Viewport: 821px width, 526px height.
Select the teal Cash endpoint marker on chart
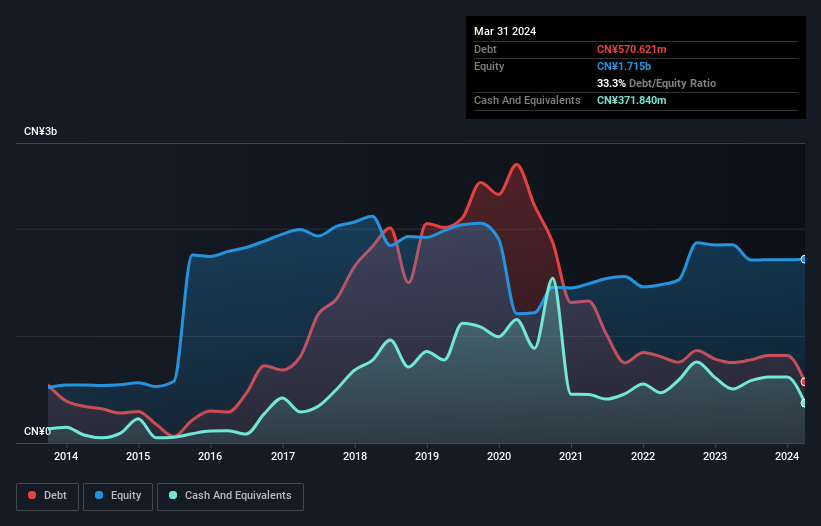coord(804,403)
